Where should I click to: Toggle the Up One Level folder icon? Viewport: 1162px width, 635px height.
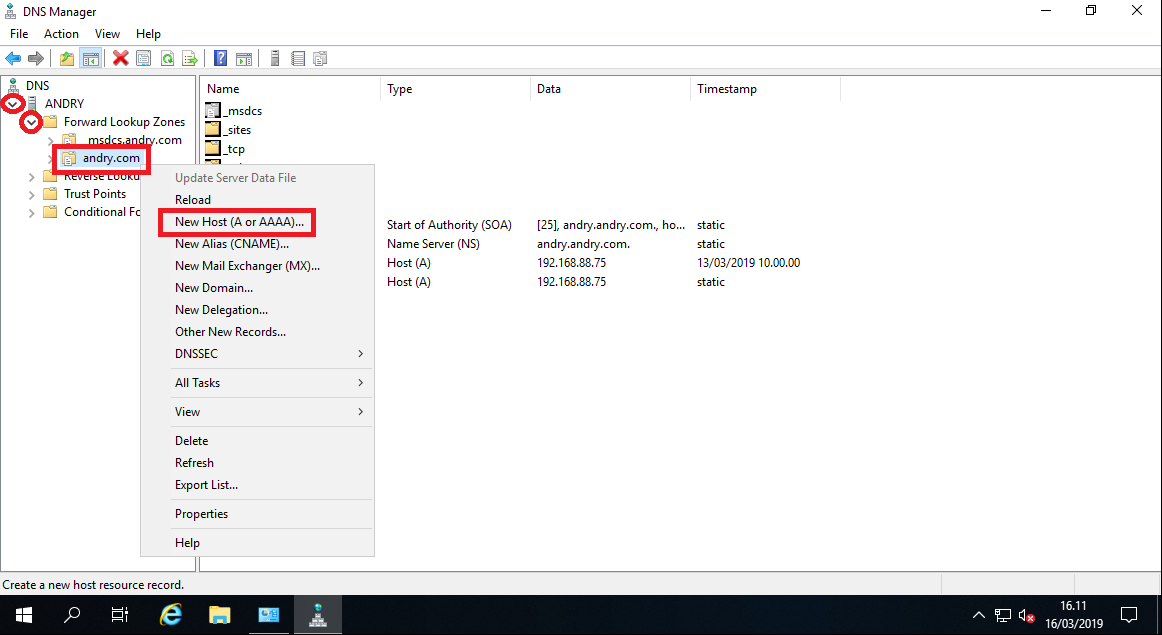pos(66,57)
